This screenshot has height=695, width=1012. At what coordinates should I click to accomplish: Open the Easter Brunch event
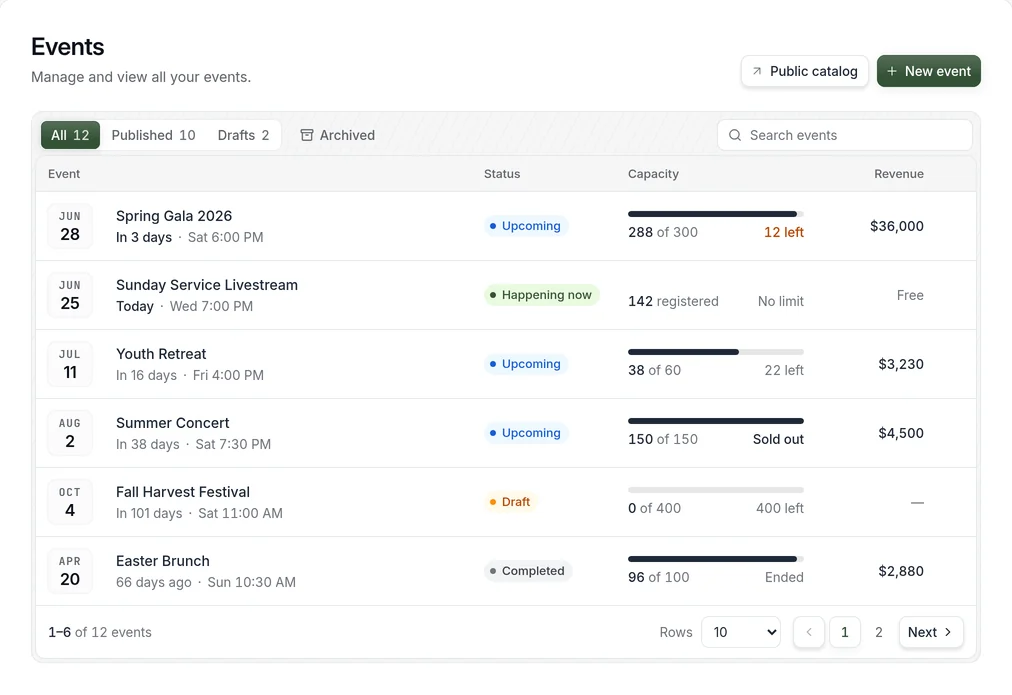coord(163,561)
